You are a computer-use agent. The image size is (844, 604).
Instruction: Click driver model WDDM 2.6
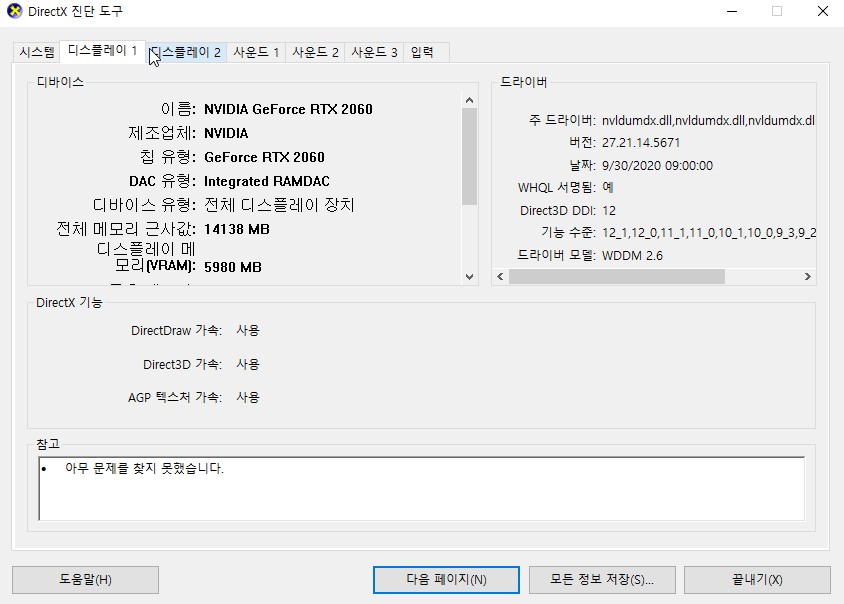pos(632,256)
